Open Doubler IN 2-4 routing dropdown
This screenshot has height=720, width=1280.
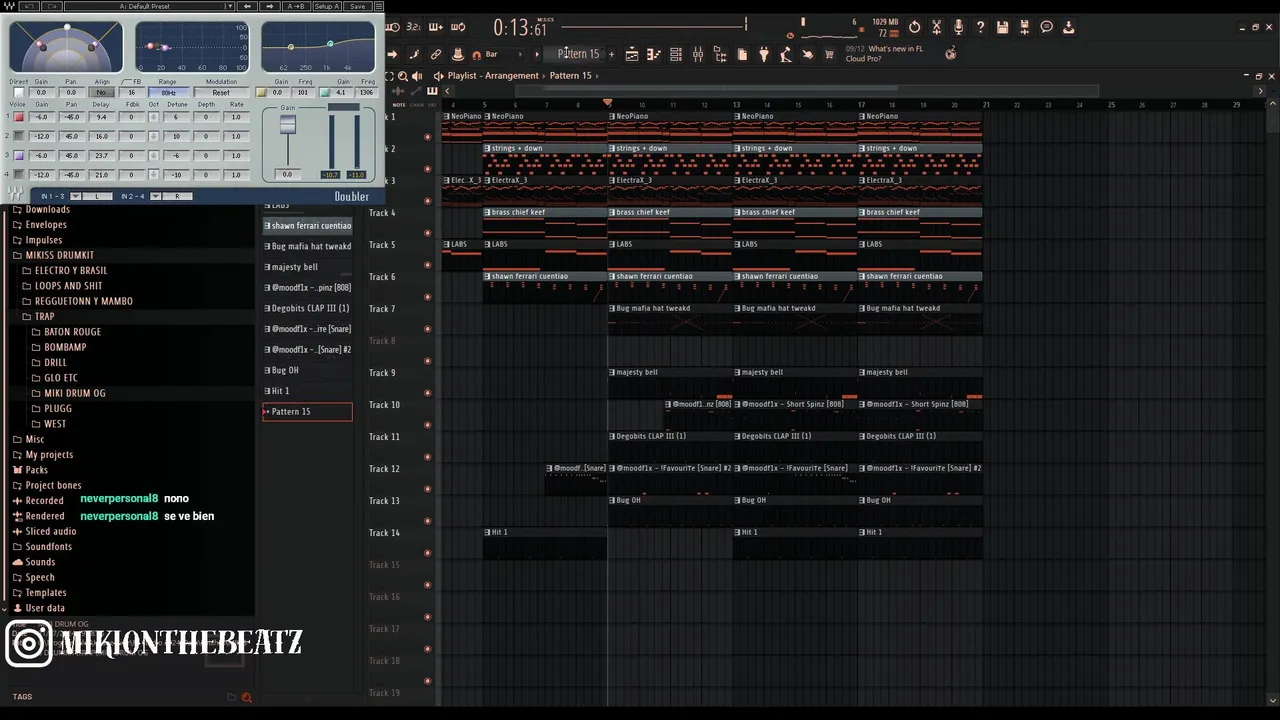pos(155,196)
